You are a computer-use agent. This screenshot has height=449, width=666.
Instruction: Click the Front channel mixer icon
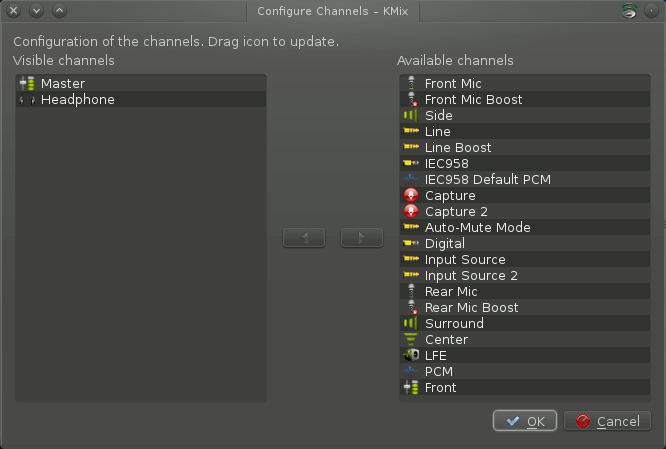(410, 388)
